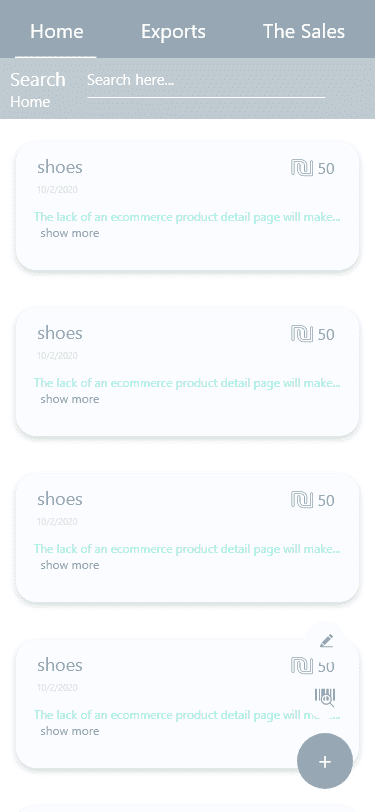Open the Exports tab
The height and width of the screenshot is (812, 375).
tap(173, 31)
